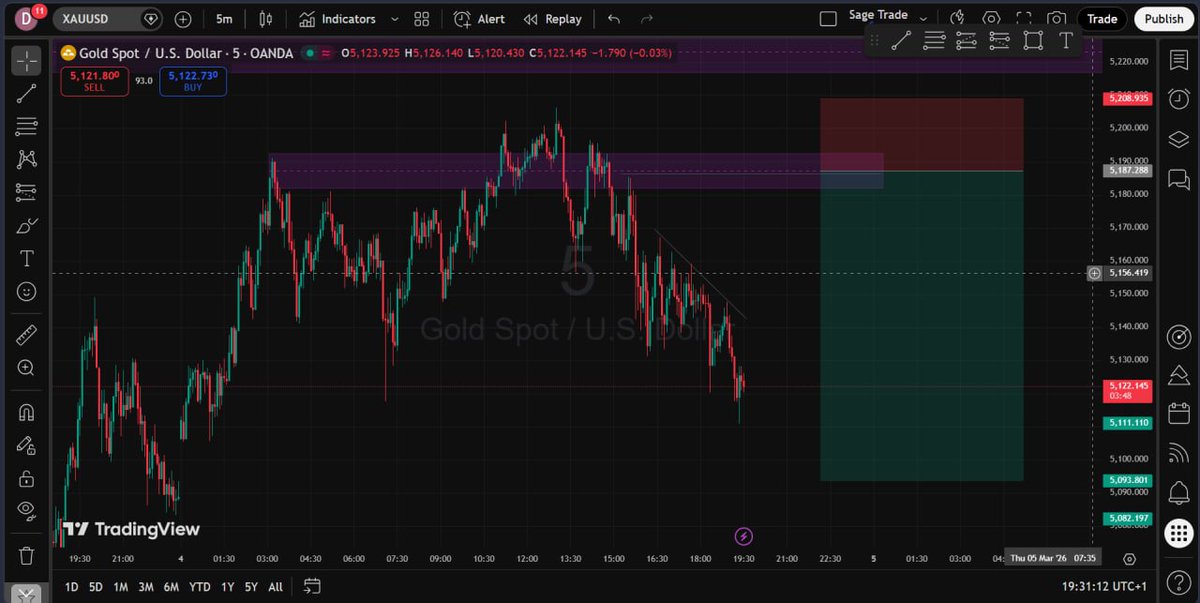Image resolution: width=1200 pixels, height=603 pixels.
Task: Click the Trade button
Action: pos(1102,19)
